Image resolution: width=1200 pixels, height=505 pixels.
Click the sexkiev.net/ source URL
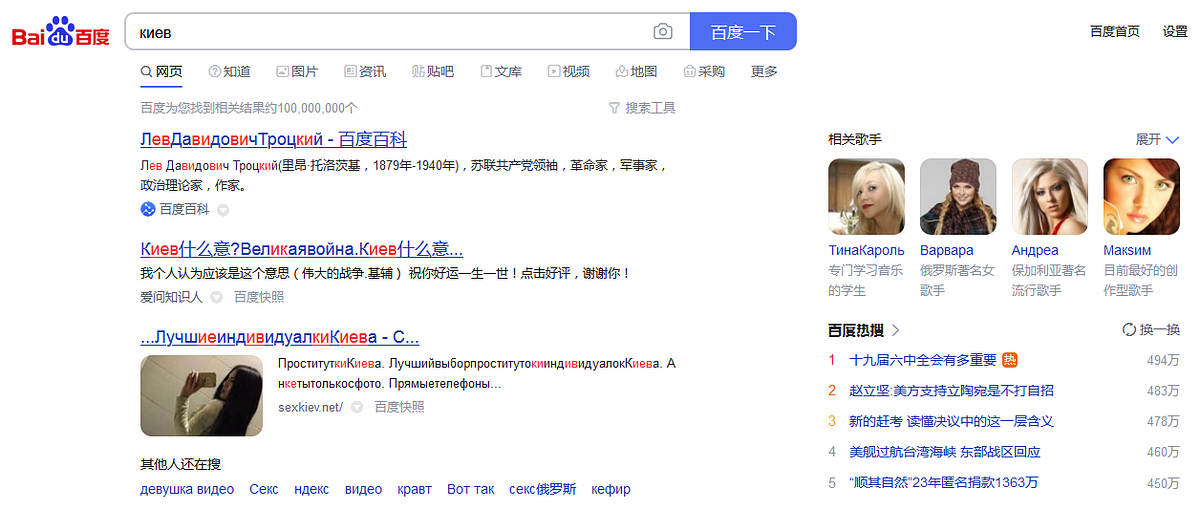coord(311,407)
